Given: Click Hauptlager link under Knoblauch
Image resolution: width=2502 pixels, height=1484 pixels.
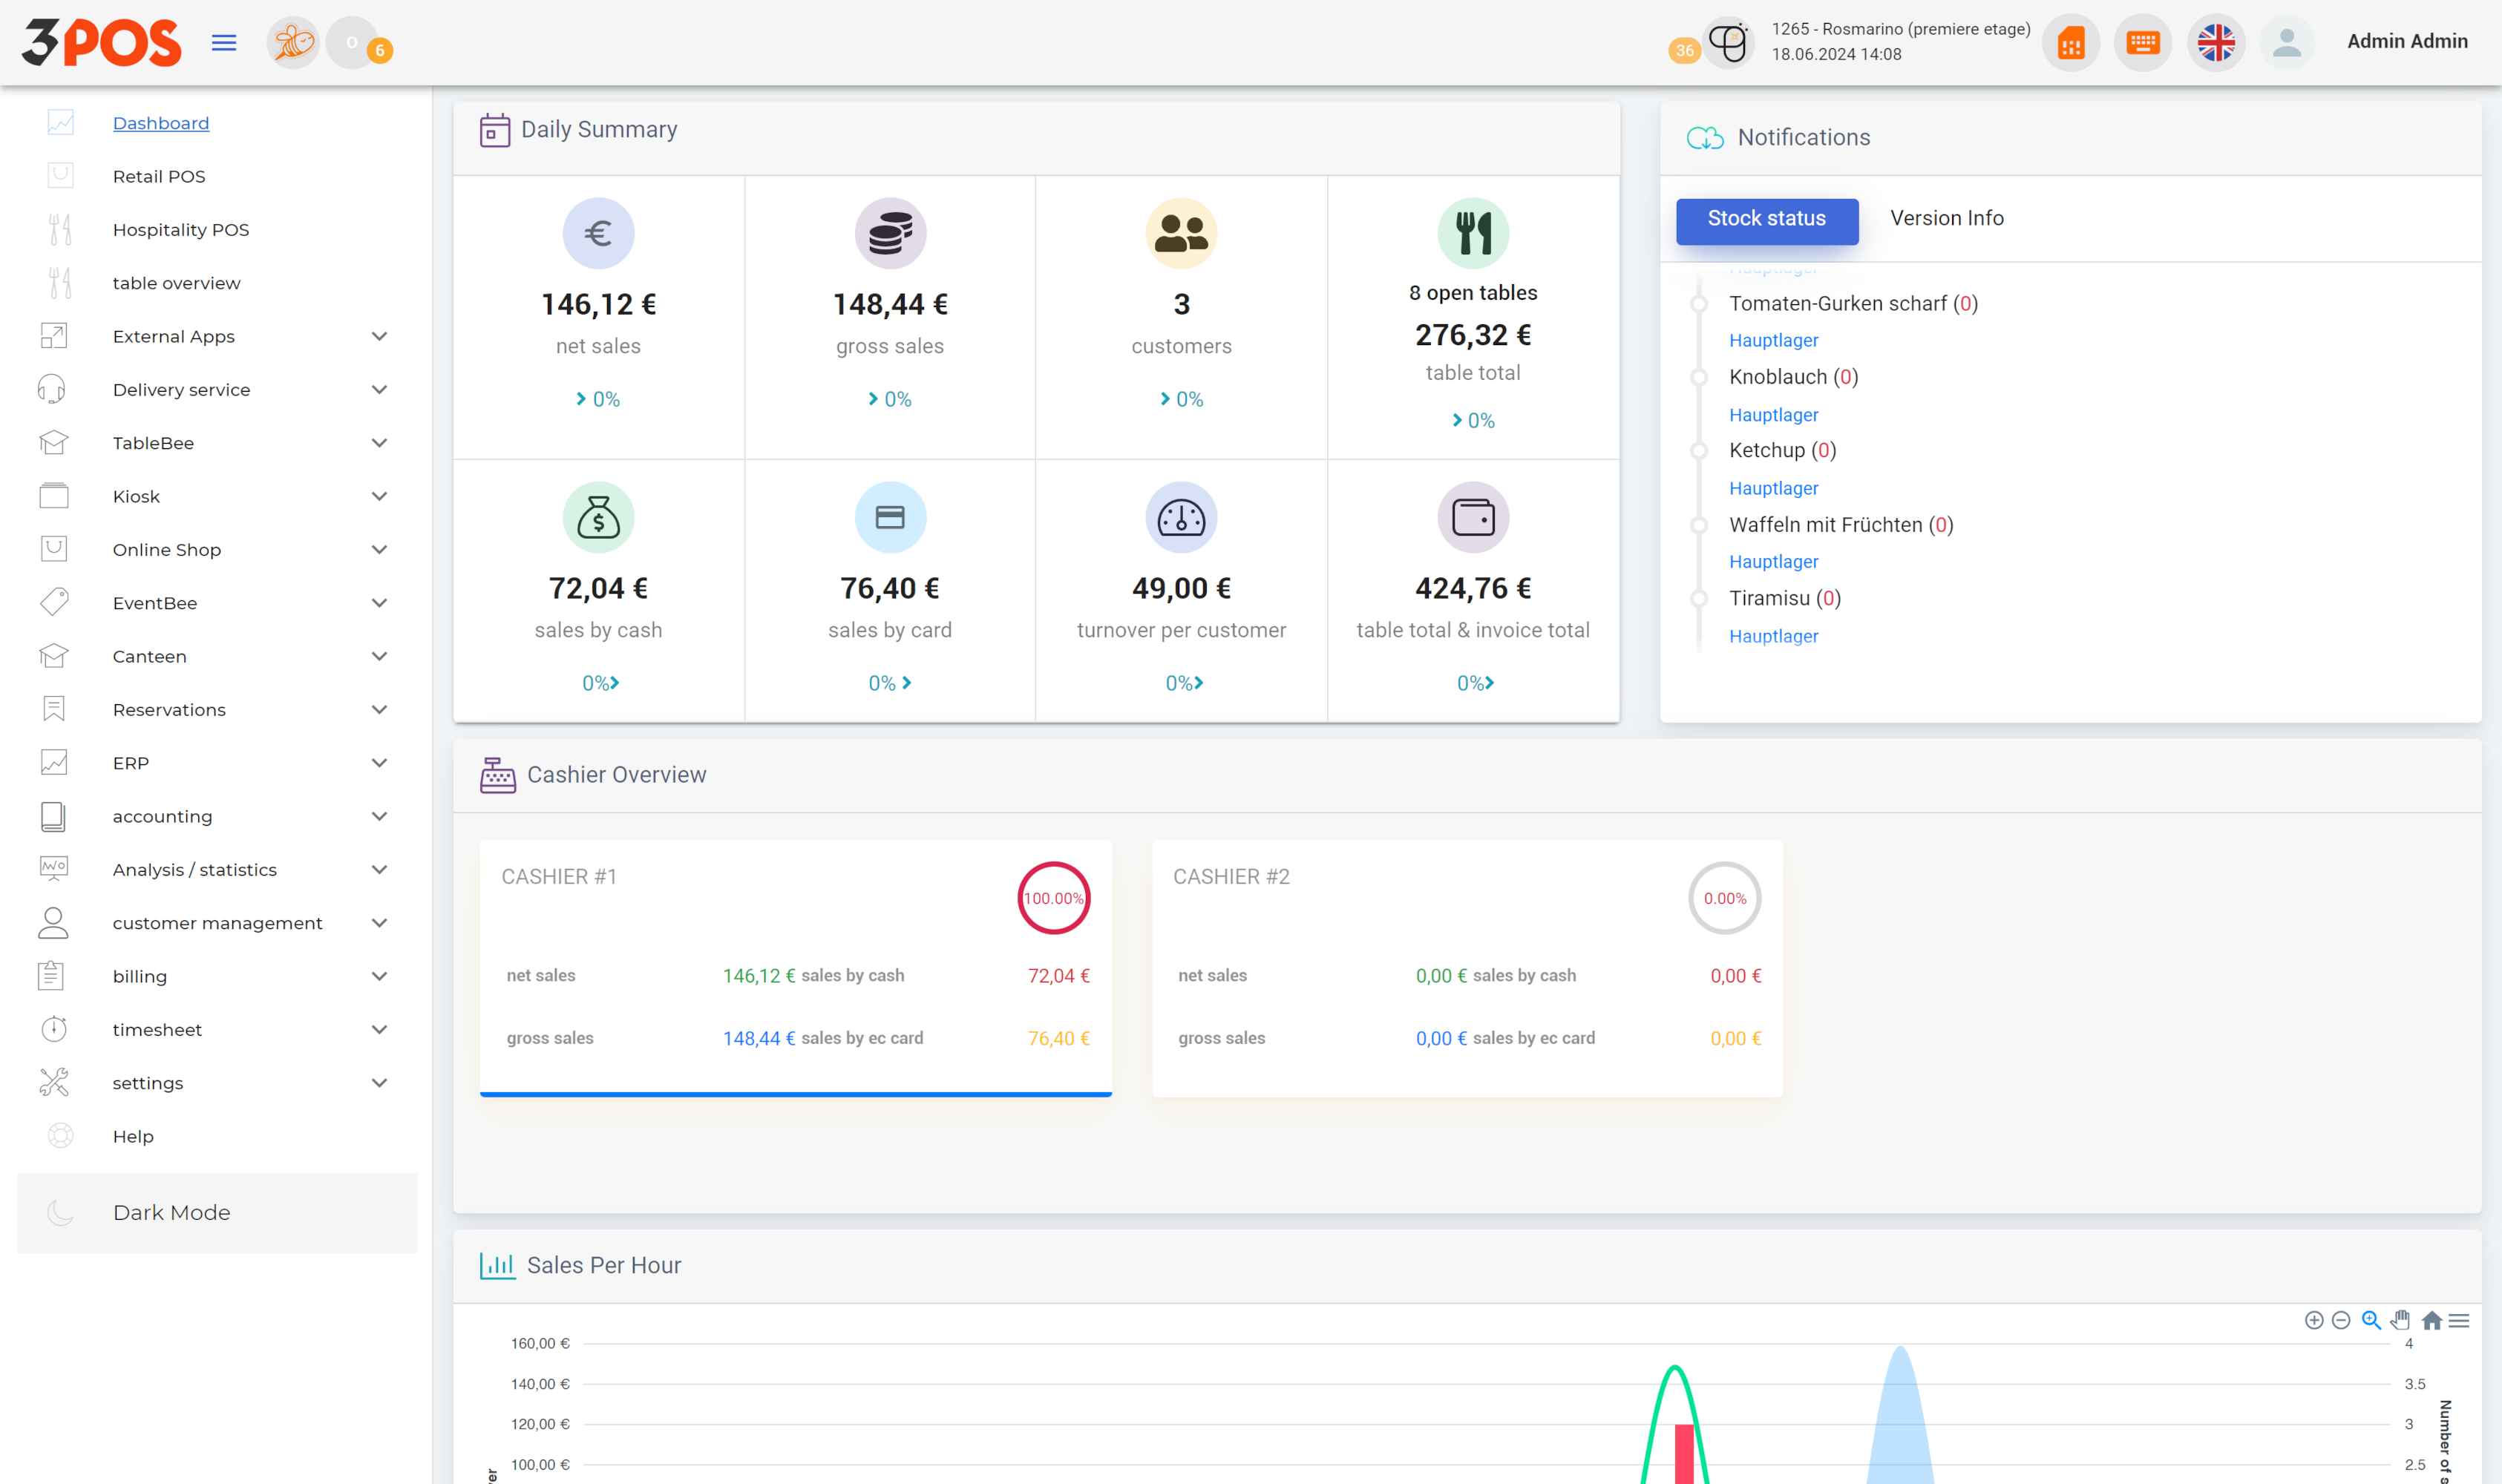Looking at the screenshot, I should [x=1773, y=414].
